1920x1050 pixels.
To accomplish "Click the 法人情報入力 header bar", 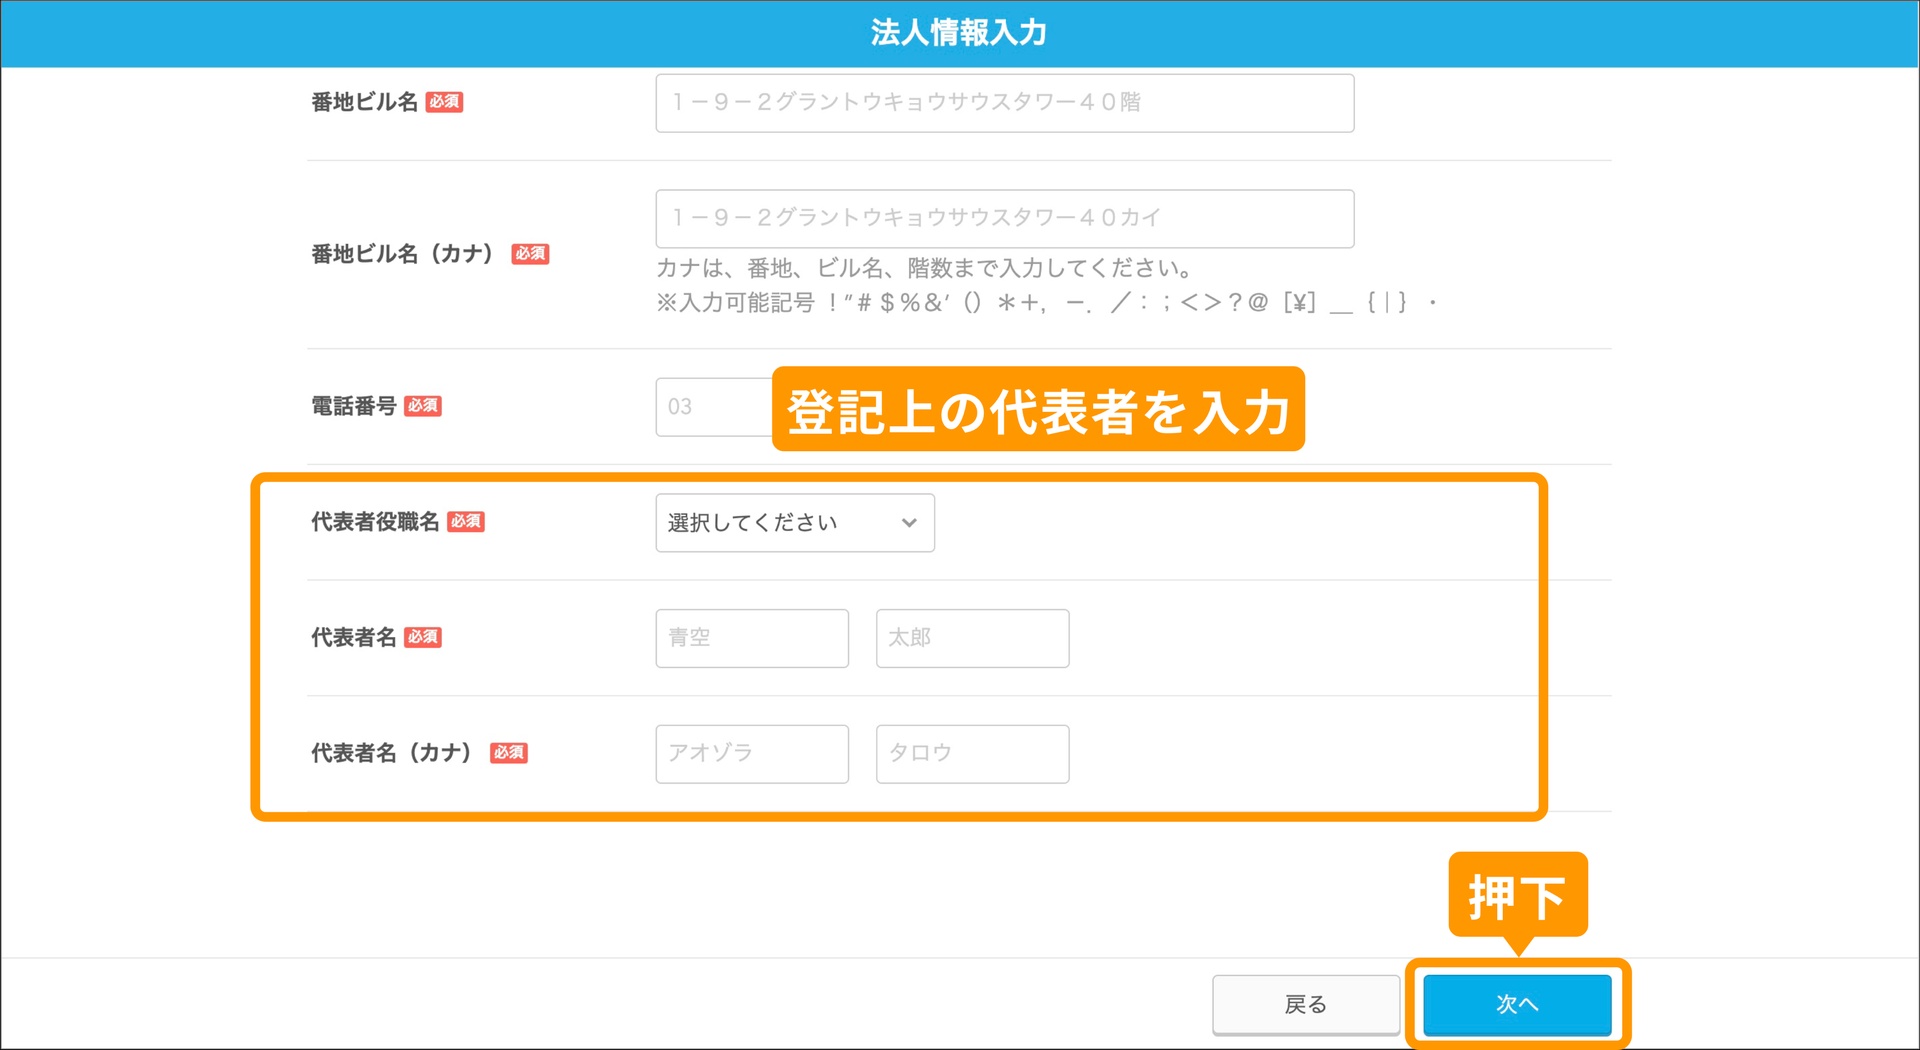I will (957, 33).
